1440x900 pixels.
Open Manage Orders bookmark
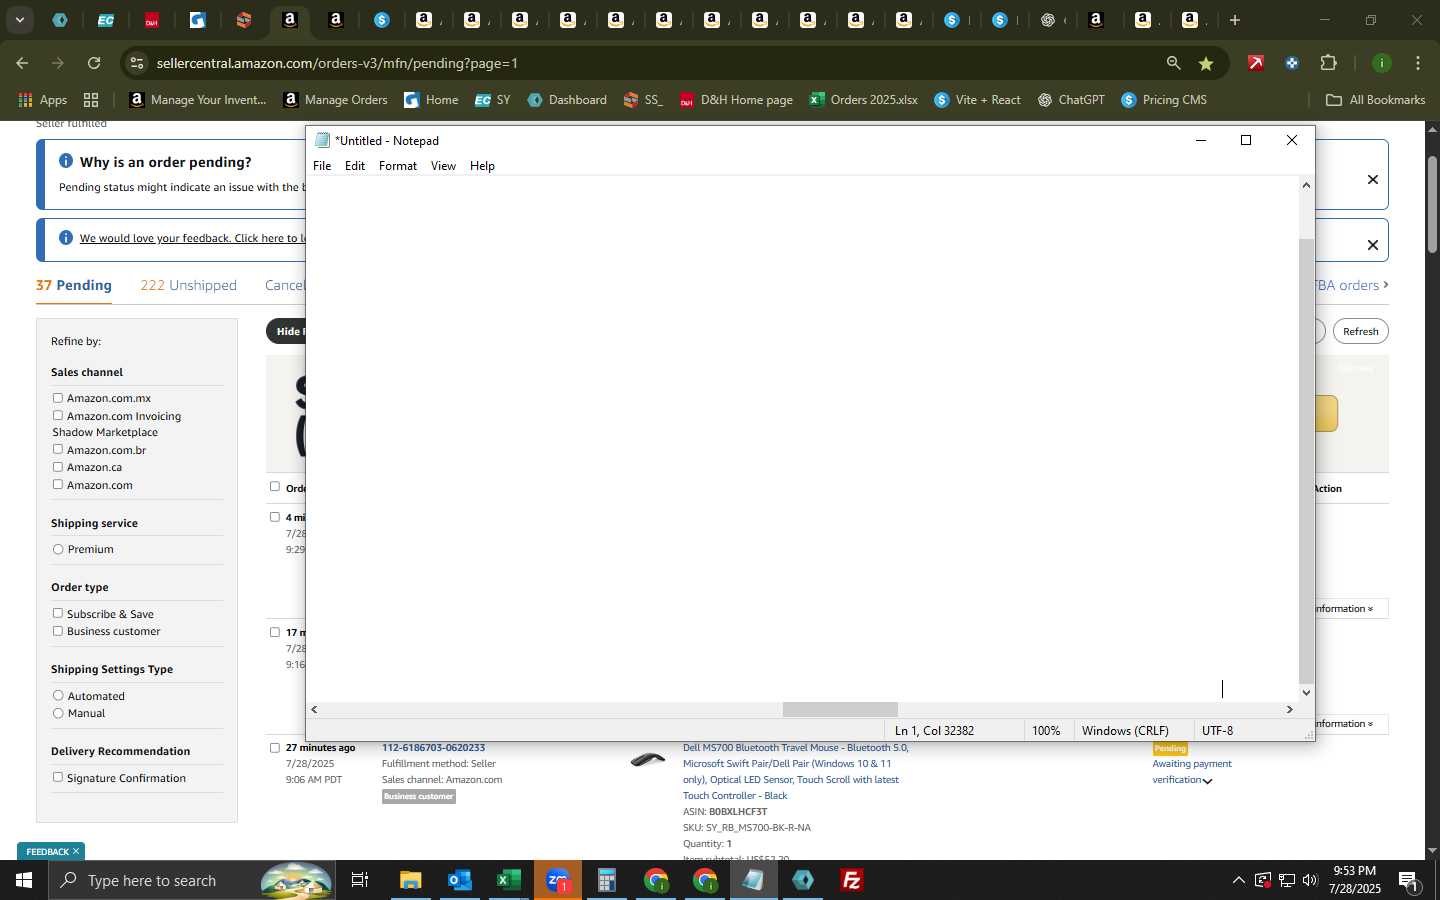click(335, 100)
